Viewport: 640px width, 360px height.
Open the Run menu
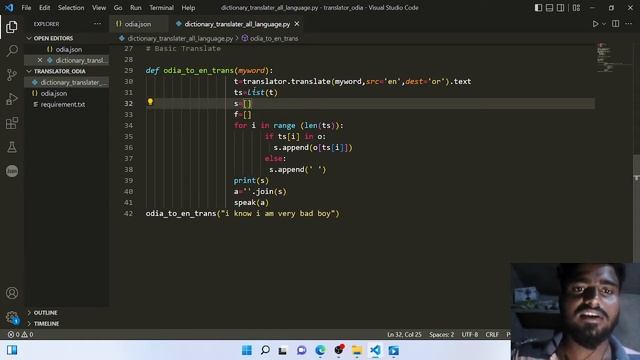[136, 8]
